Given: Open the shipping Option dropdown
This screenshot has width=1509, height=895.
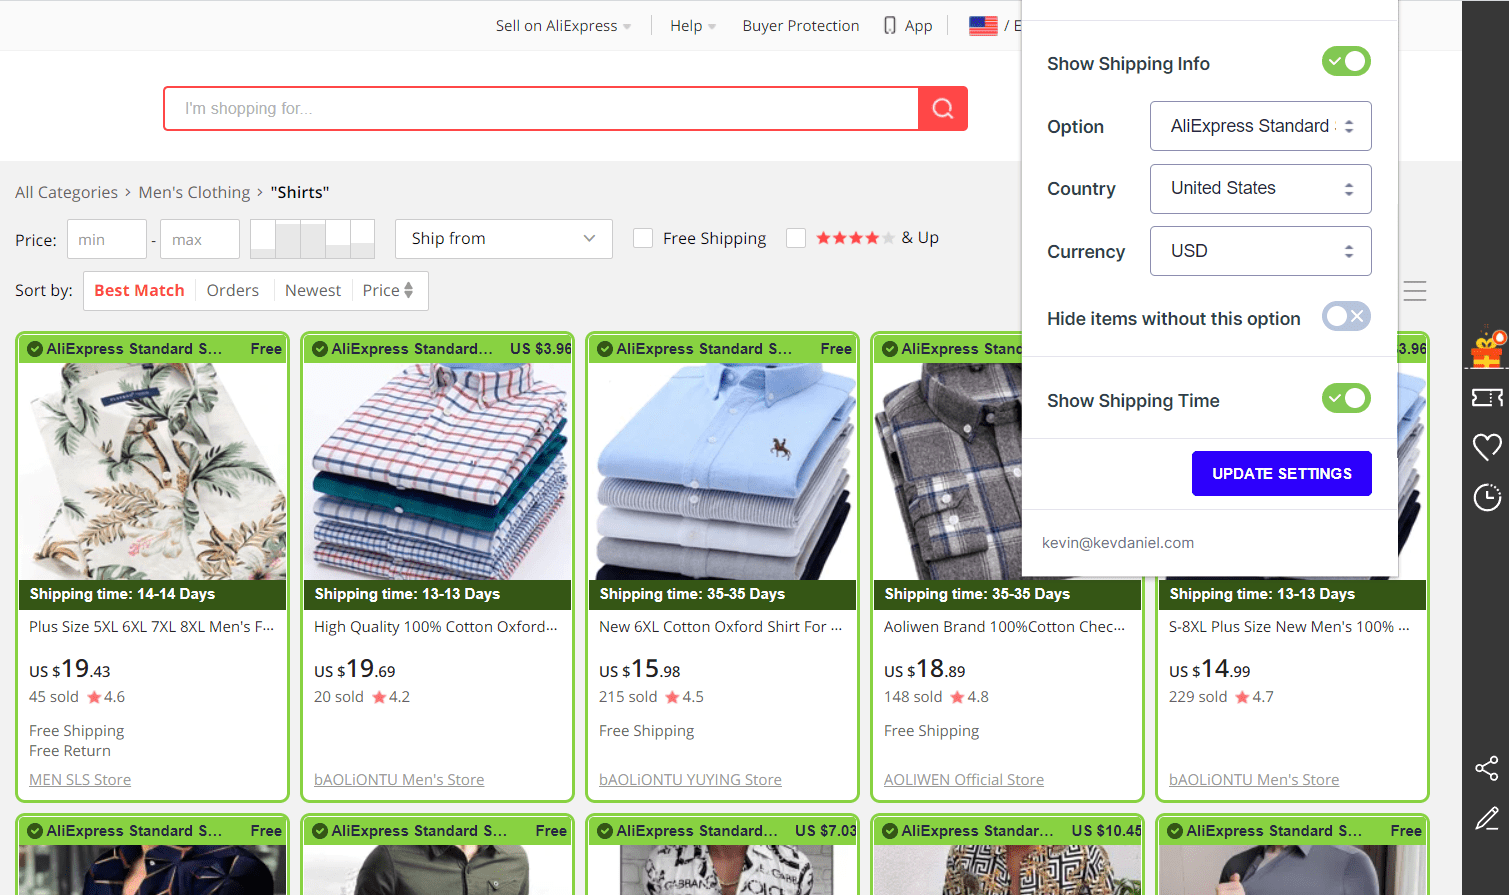Looking at the screenshot, I should click(1260, 126).
